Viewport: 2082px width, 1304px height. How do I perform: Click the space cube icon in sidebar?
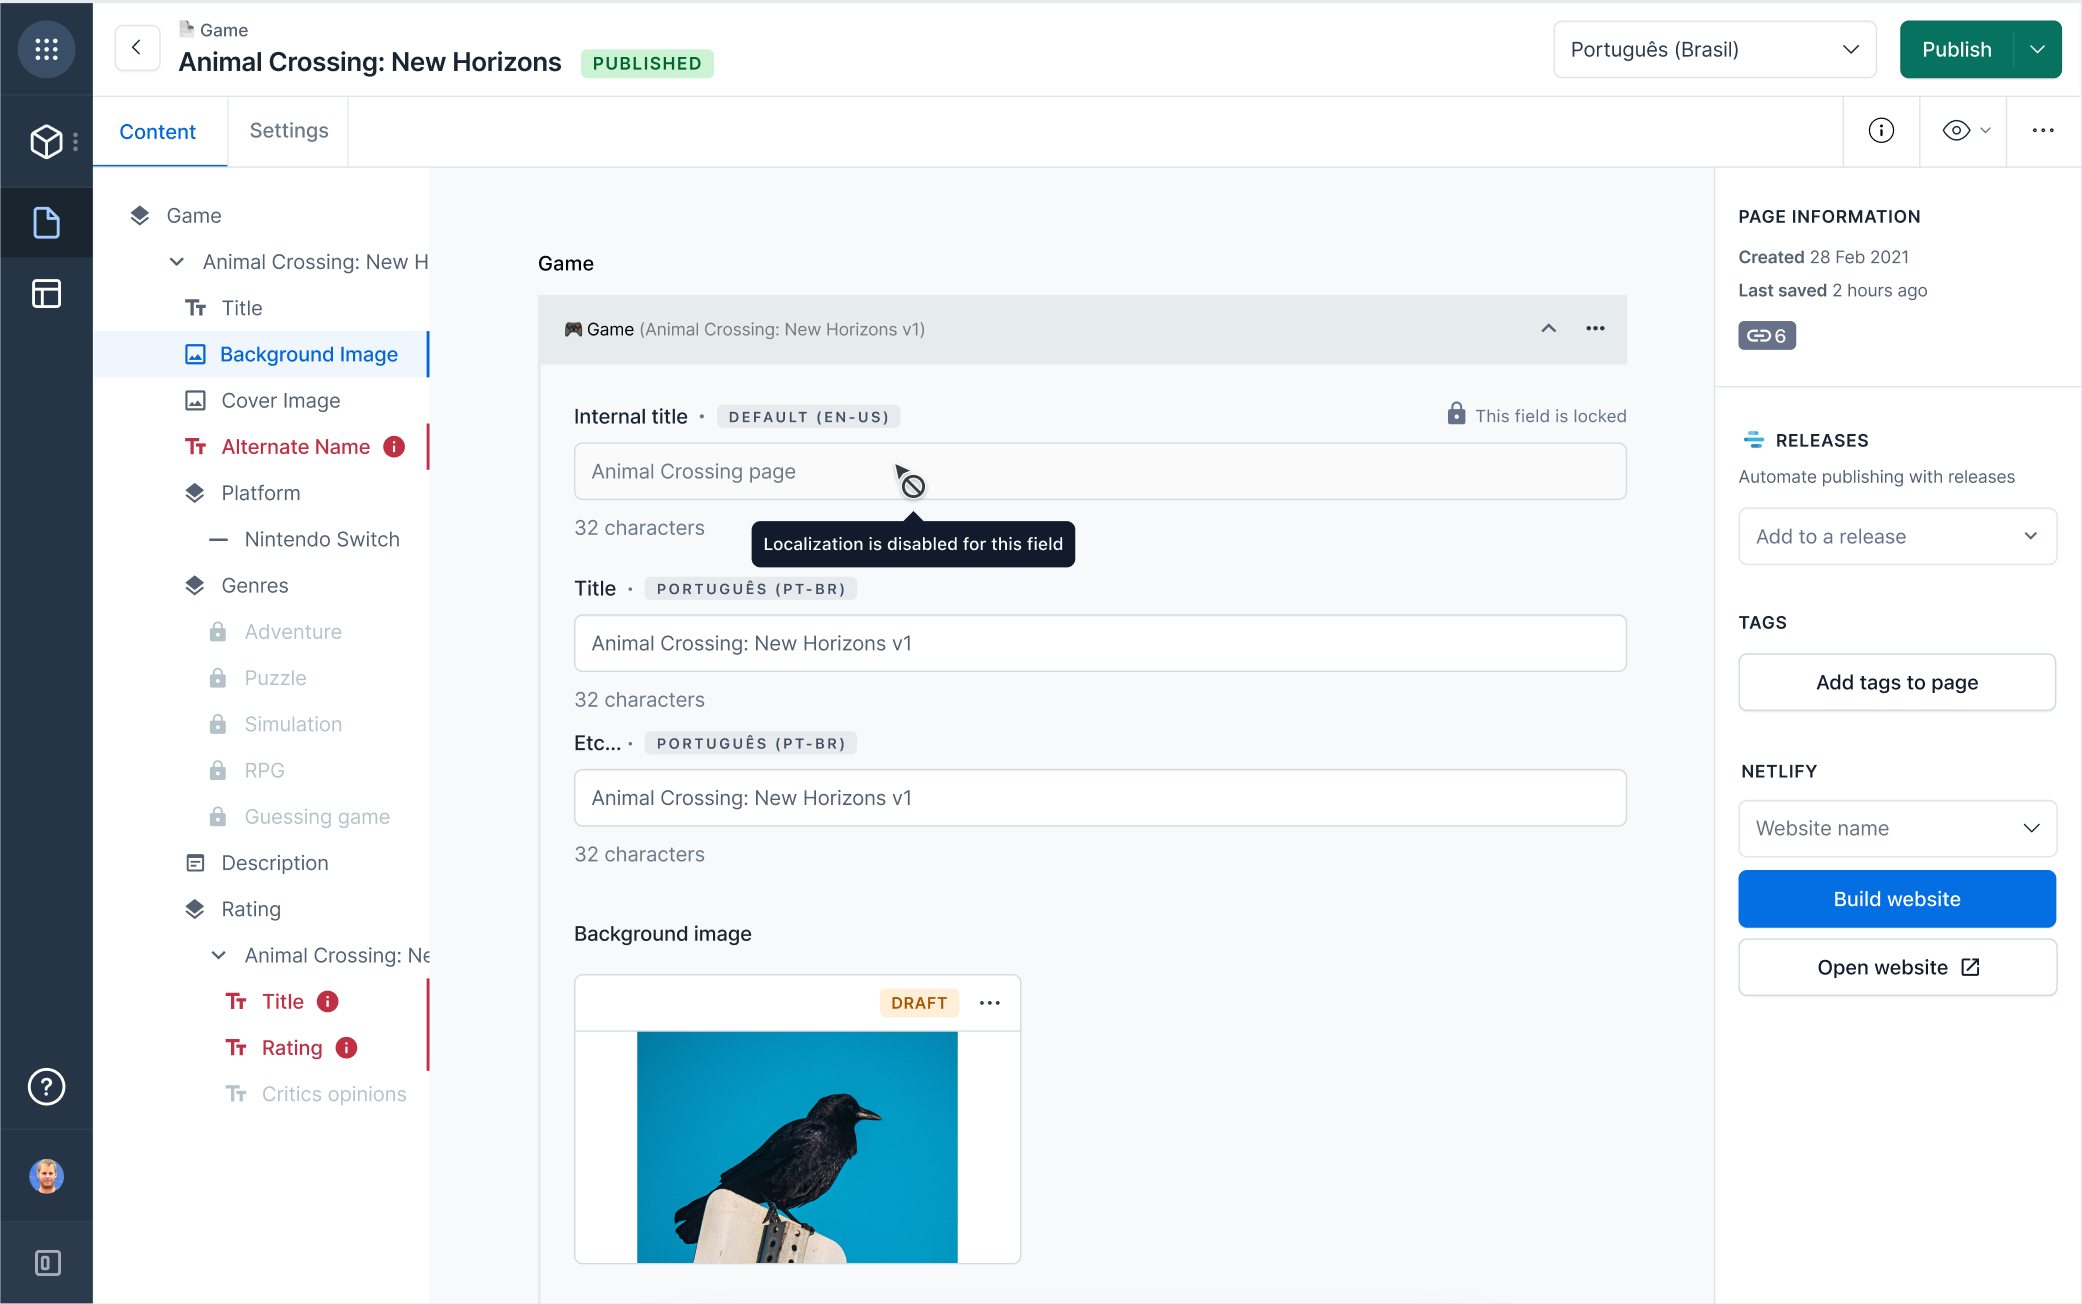(46, 140)
